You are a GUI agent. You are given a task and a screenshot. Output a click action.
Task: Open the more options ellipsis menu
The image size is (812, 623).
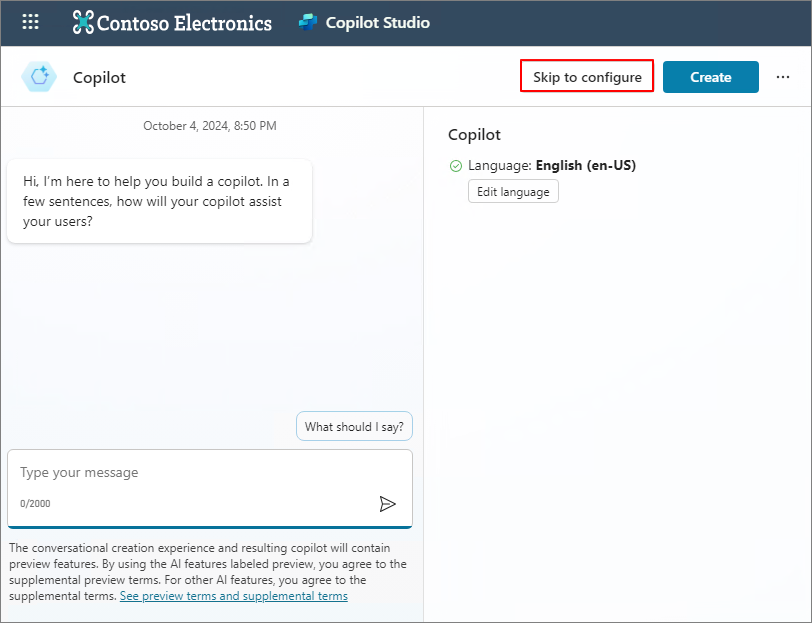click(x=782, y=77)
